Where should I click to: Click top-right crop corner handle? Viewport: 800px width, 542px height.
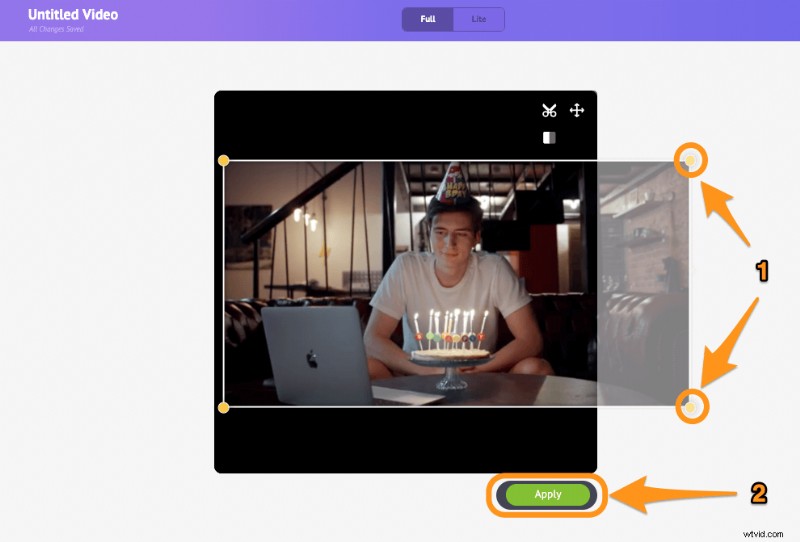pos(690,161)
